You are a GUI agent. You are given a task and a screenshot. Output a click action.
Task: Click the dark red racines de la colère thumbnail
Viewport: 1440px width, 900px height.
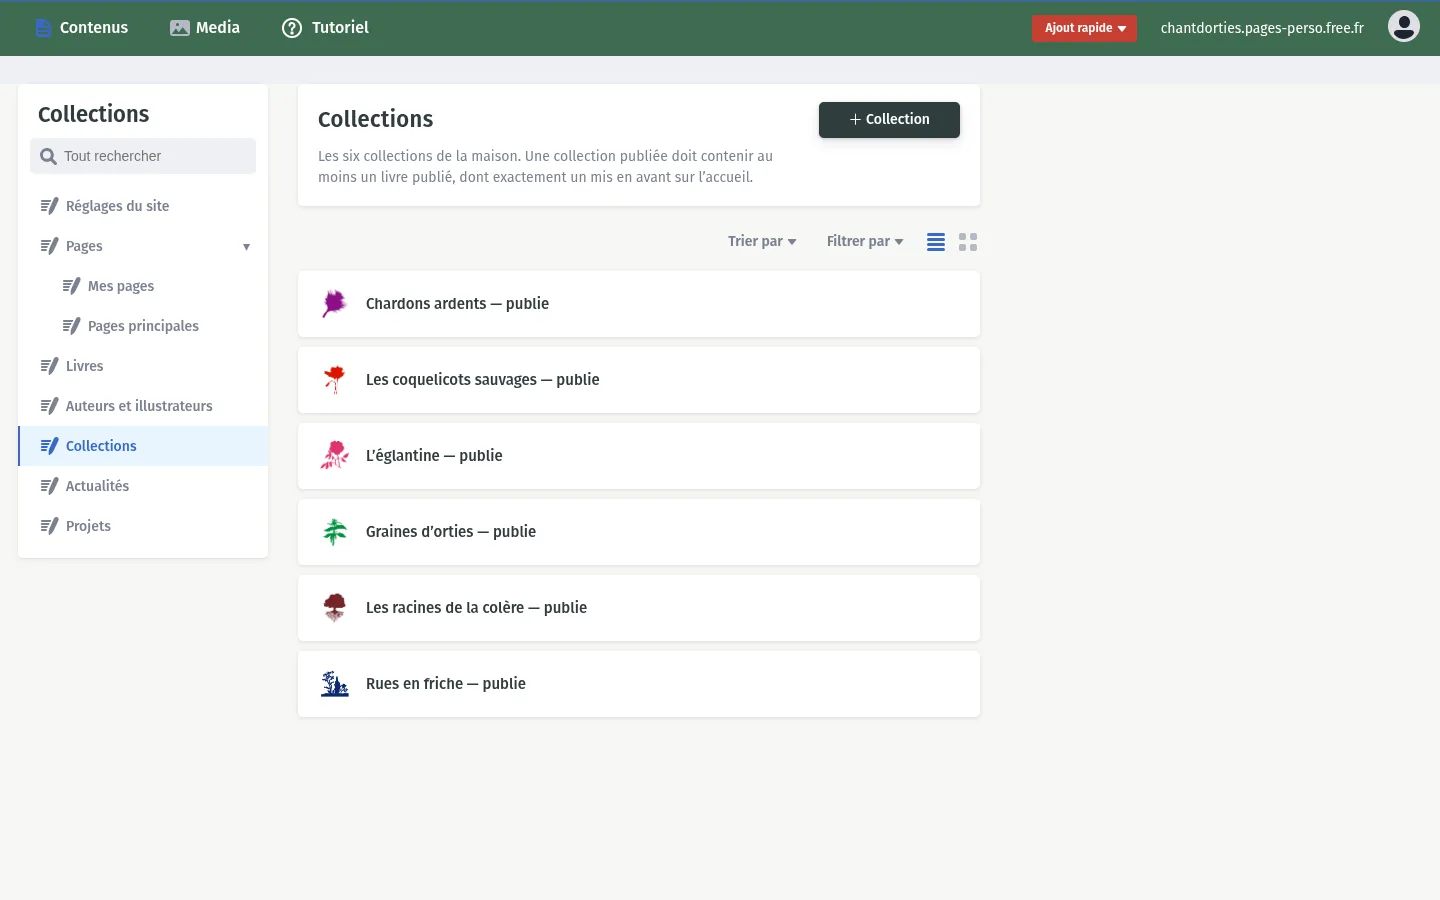point(334,608)
